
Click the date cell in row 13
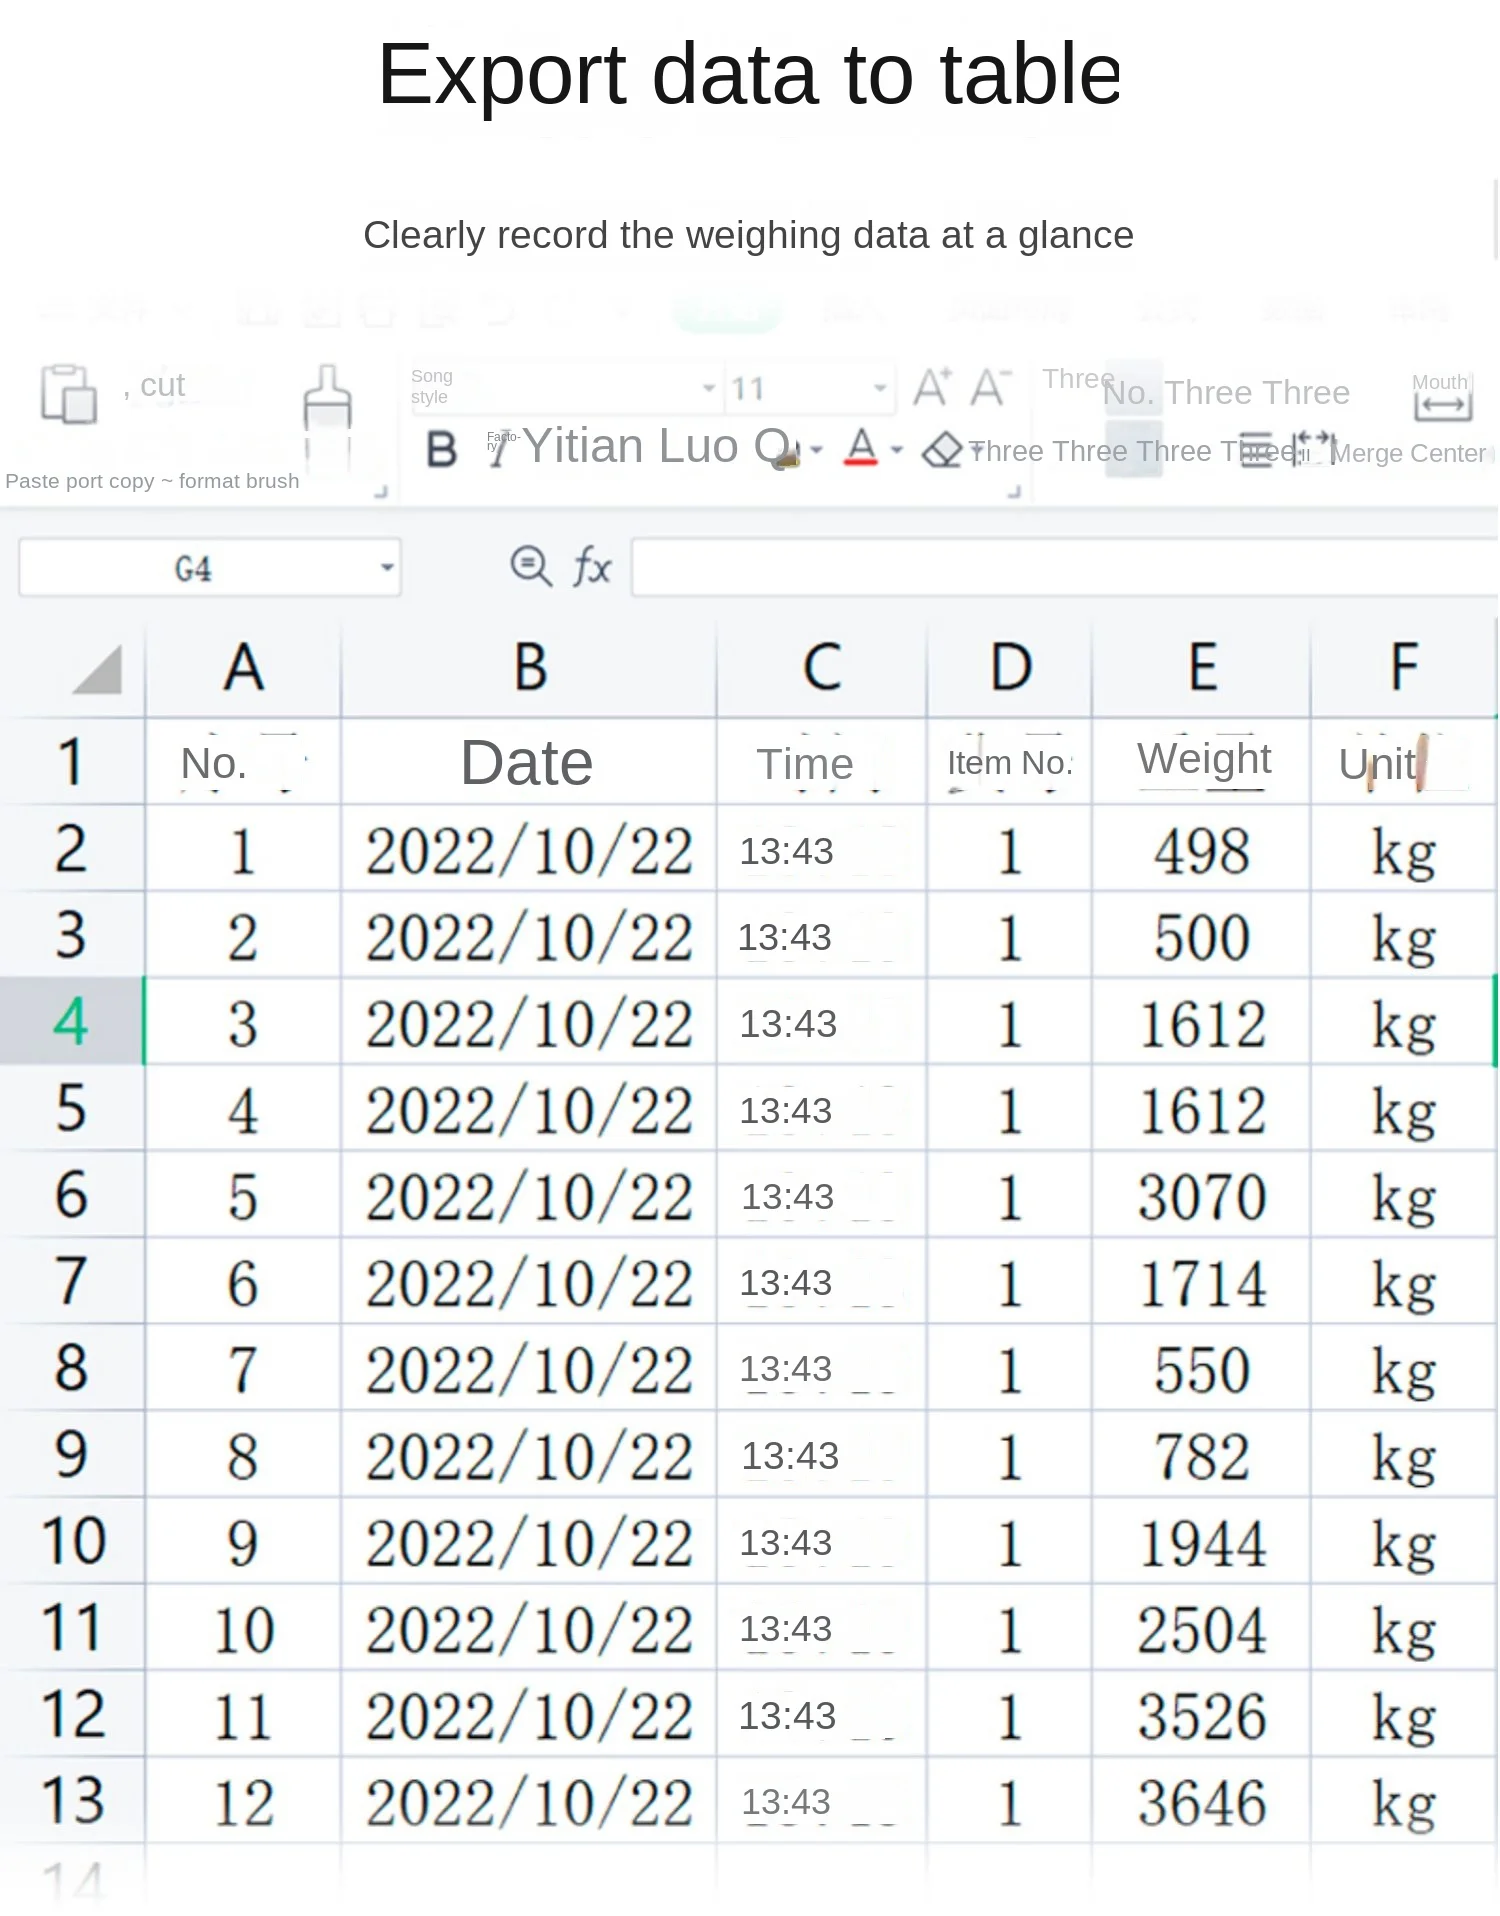pyautogui.click(x=529, y=1802)
